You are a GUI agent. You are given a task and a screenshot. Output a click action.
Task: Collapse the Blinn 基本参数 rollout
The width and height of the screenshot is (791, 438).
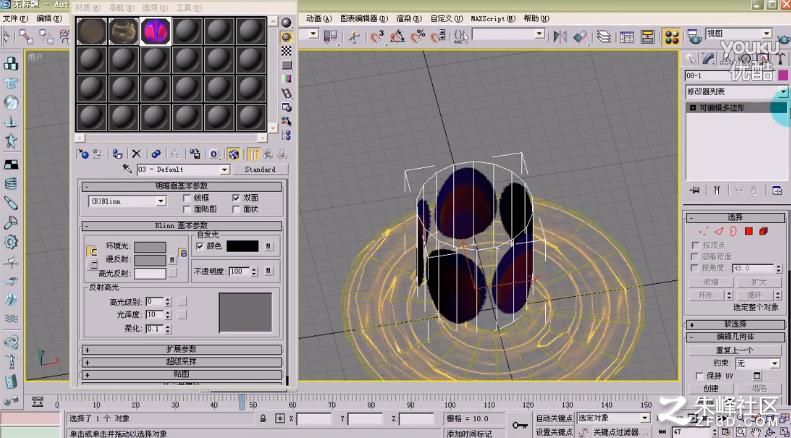(182, 226)
